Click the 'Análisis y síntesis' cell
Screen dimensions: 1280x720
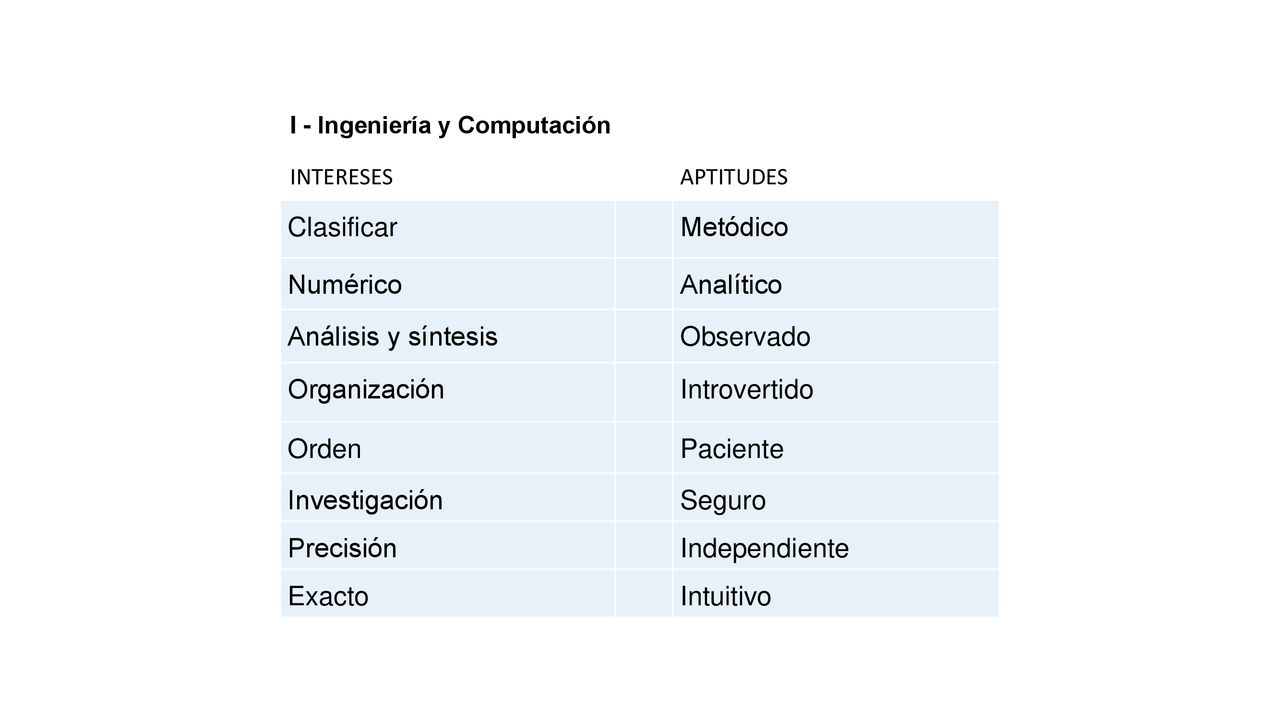(x=447, y=336)
